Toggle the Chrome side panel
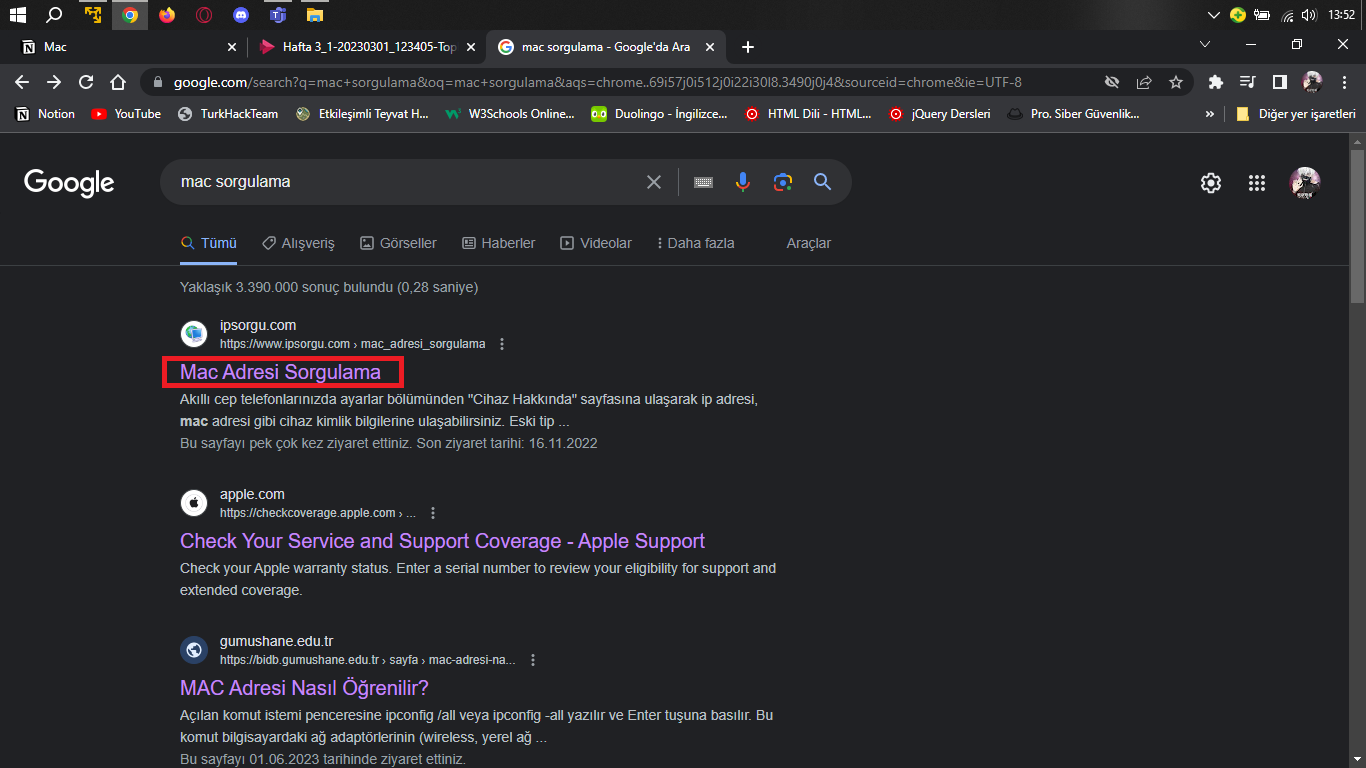 click(1279, 82)
